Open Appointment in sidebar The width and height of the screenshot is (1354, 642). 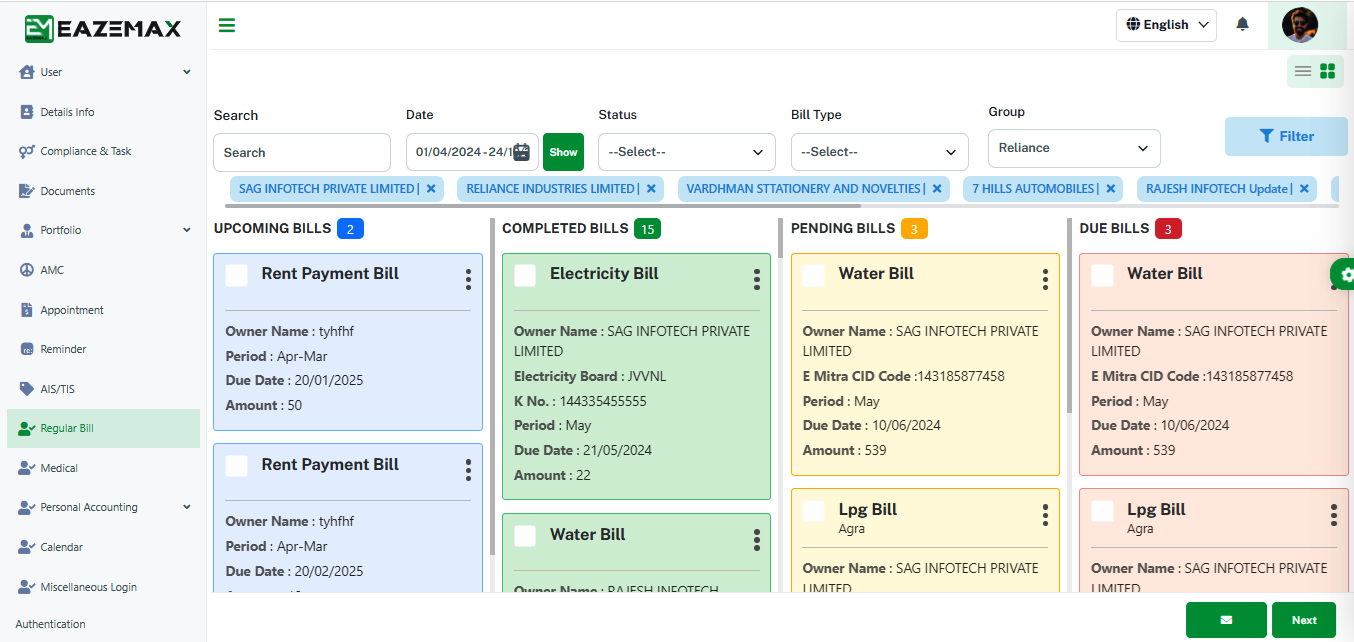coord(71,310)
